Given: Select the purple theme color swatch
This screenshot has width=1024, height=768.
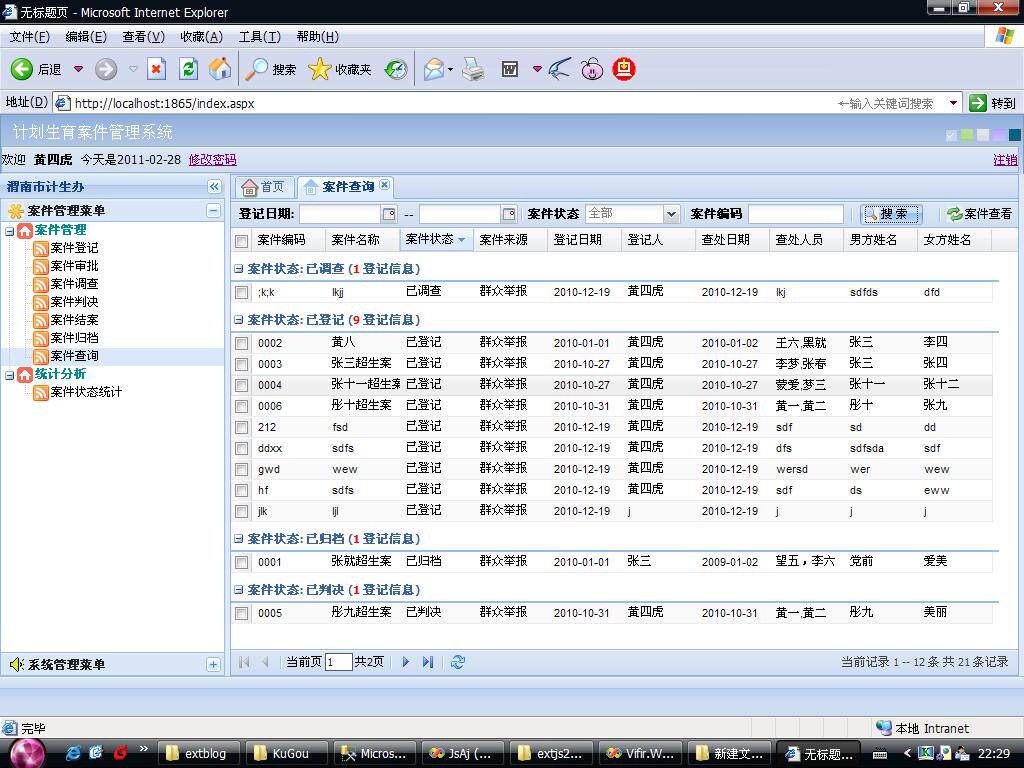Looking at the screenshot, I should tap(999, 135).
